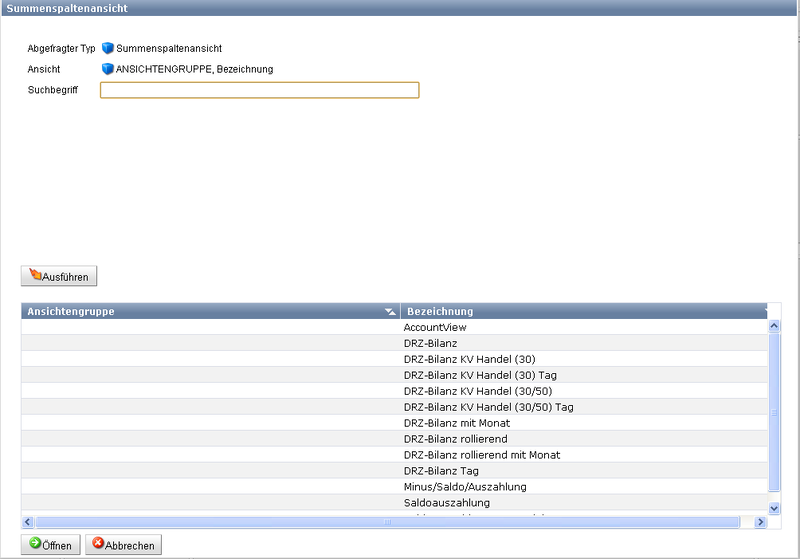Click the vertical scrollbar up arrow

click(x=773, y=326)
